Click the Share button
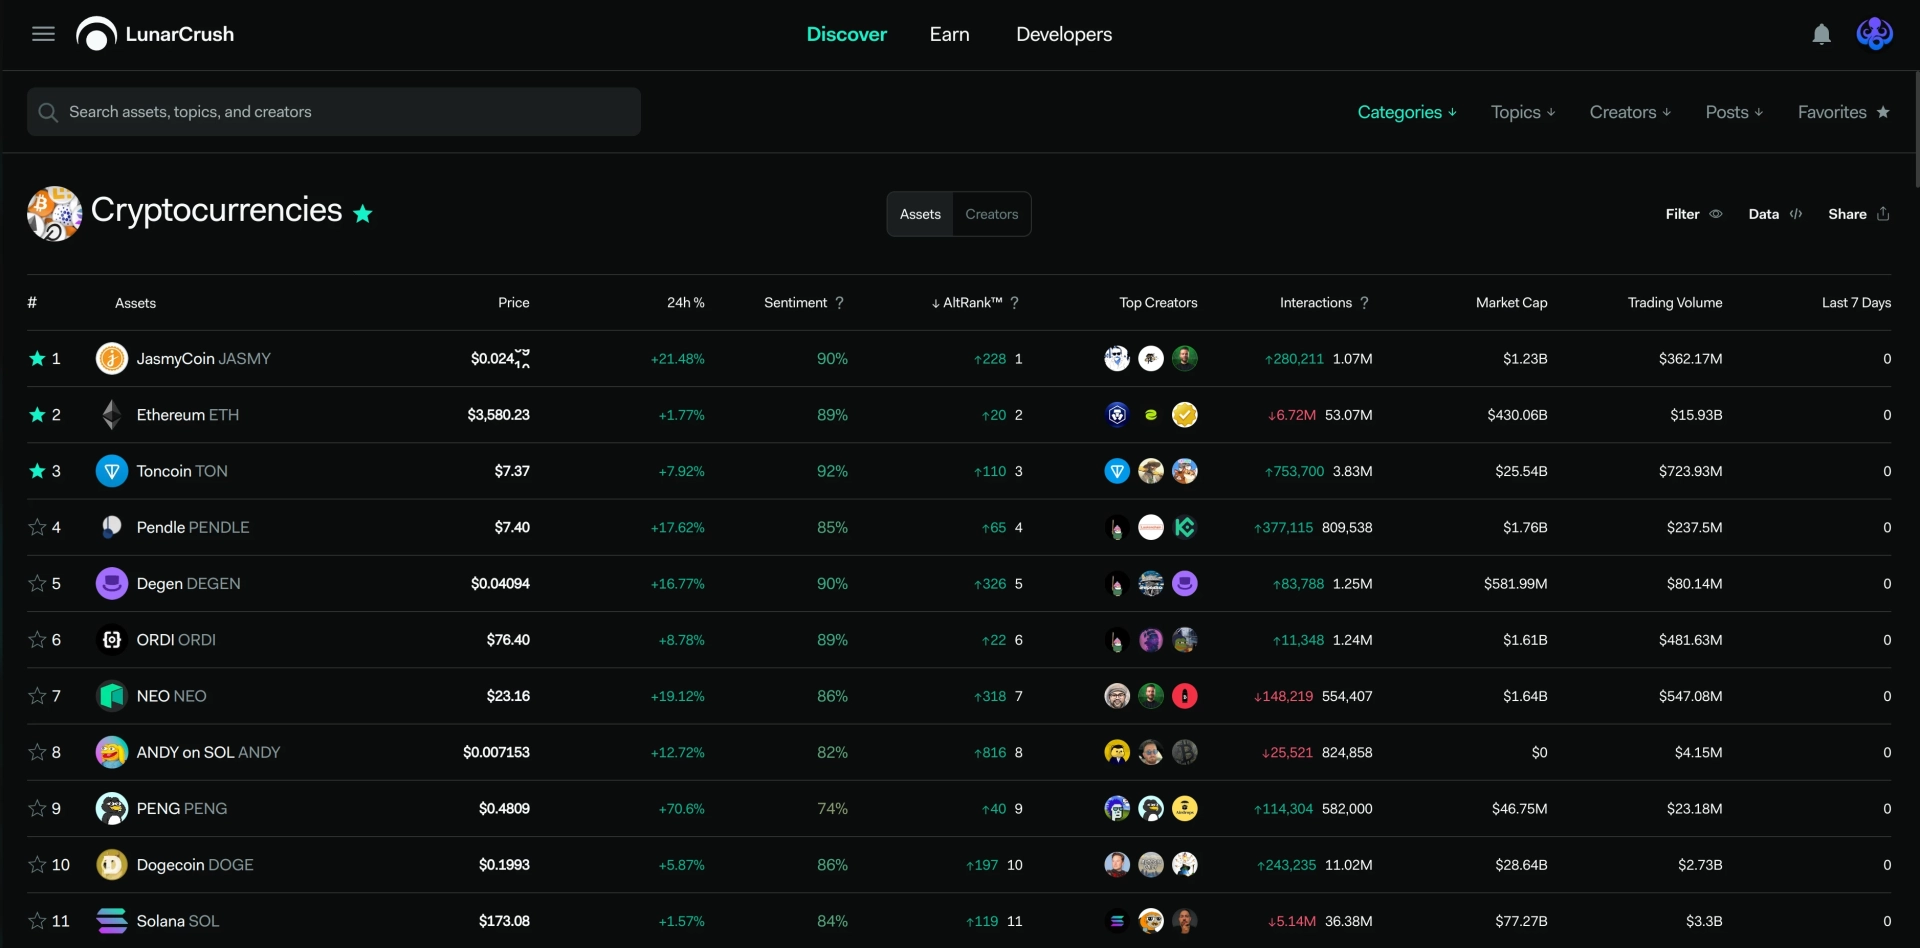 (x=1859, y=214)
